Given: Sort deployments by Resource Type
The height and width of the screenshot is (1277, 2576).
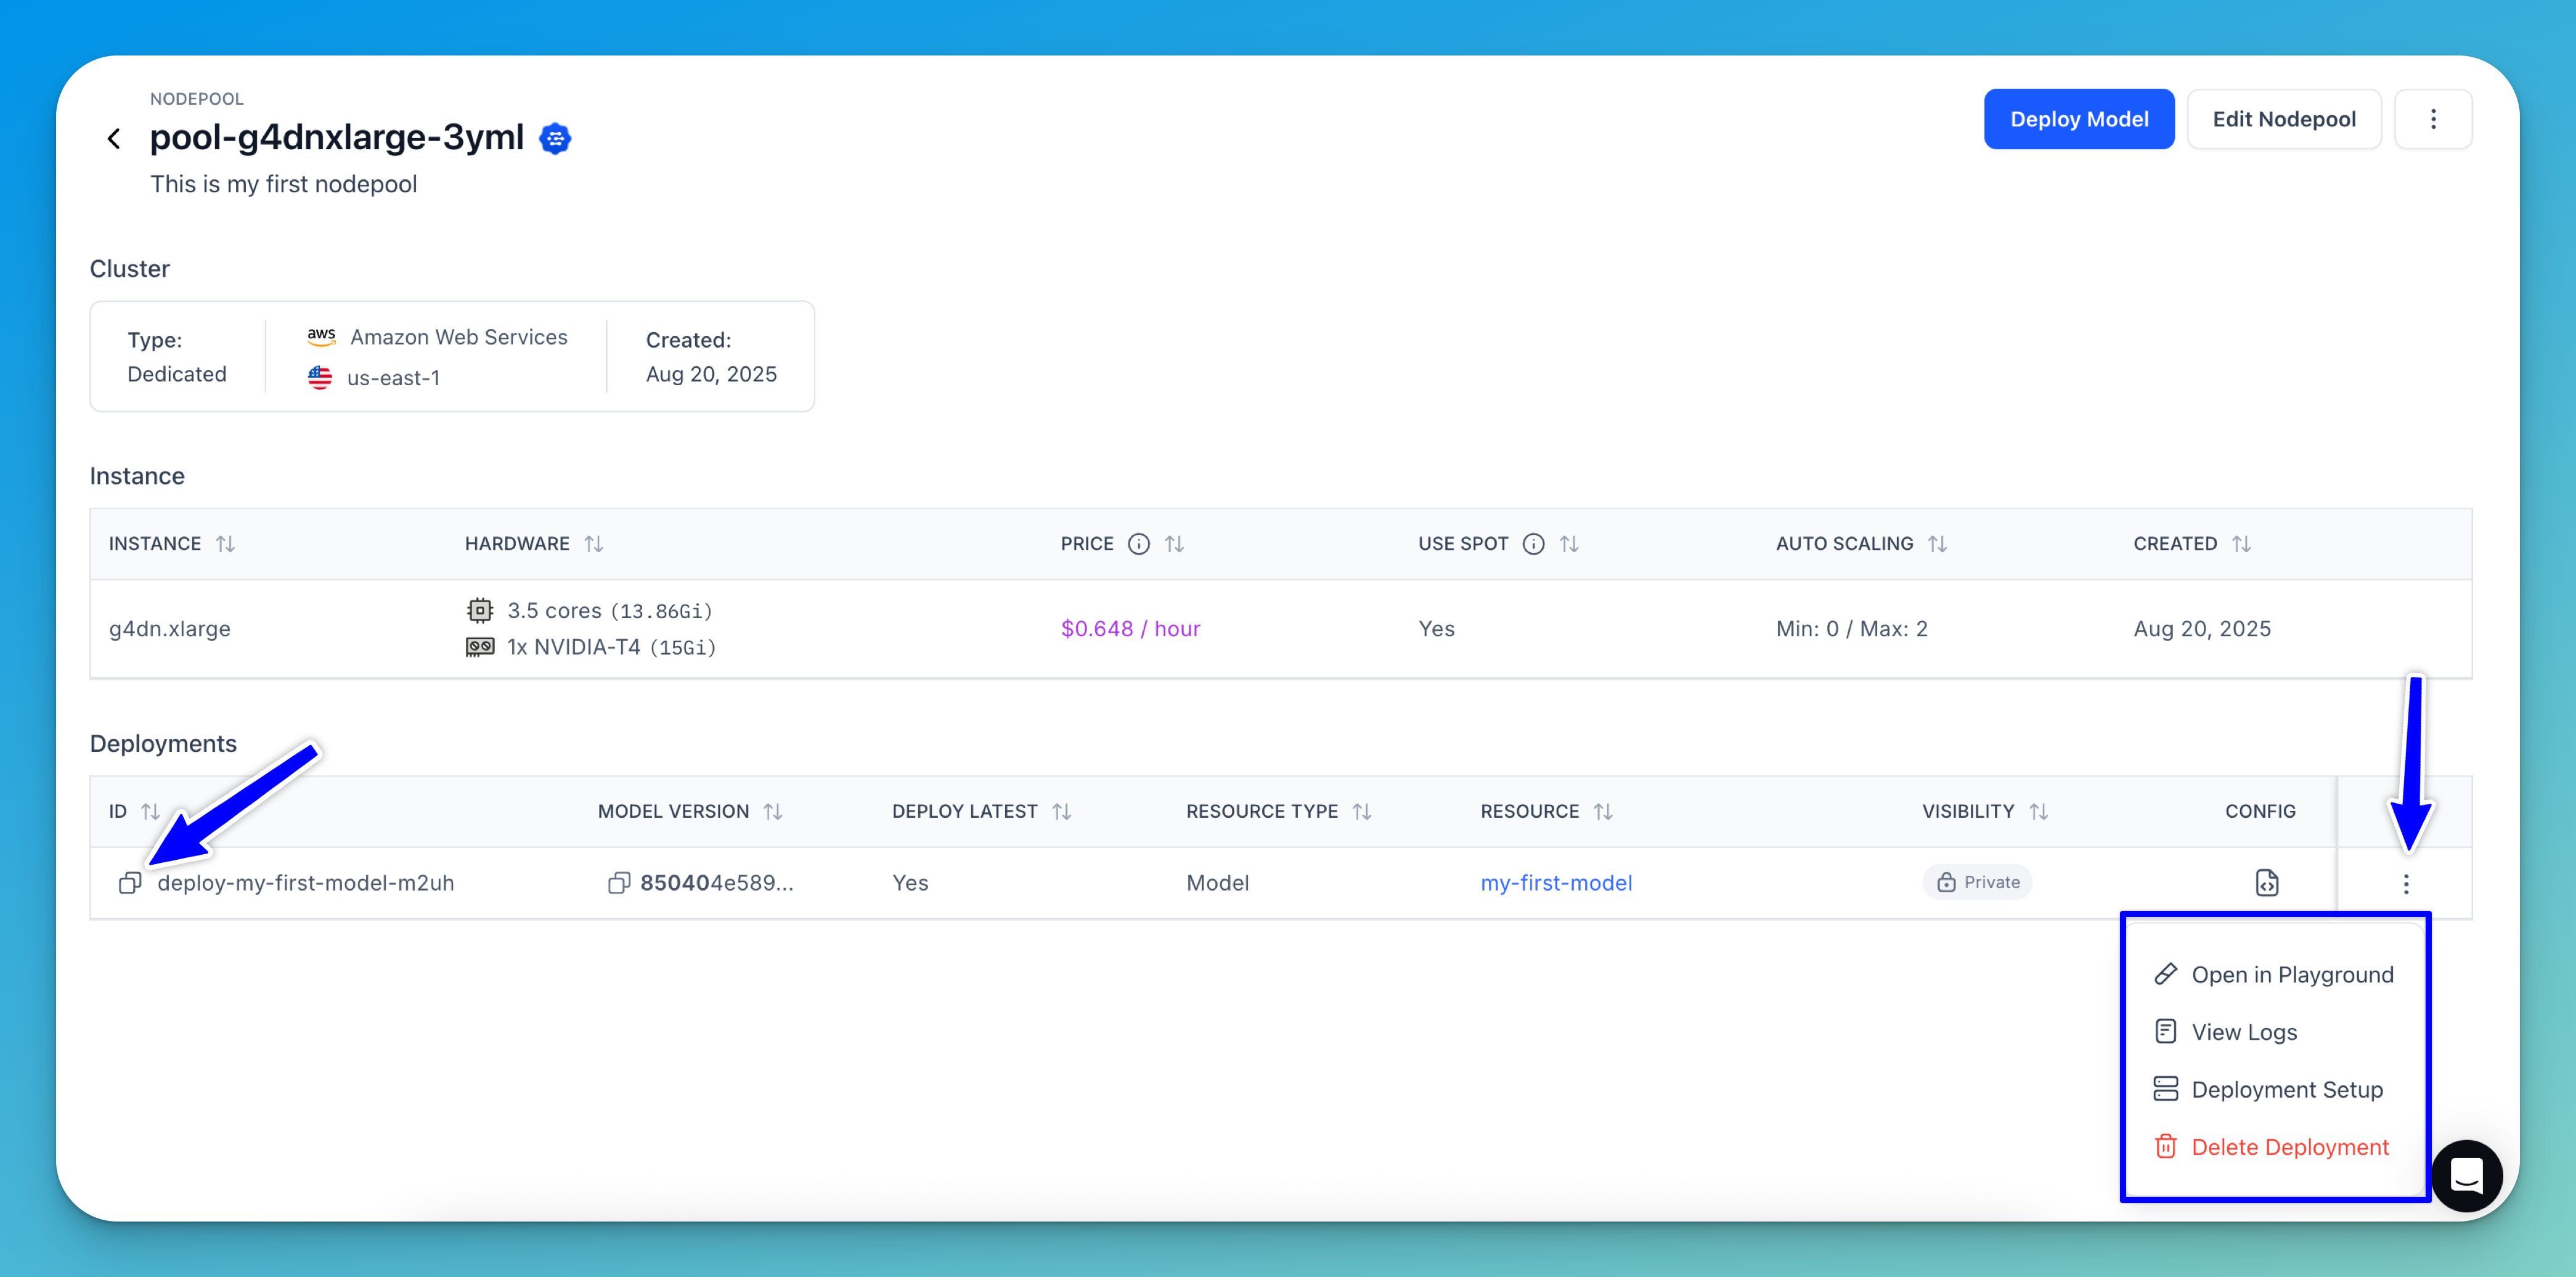Looking at the screenshot, I should pyautogui.click(x=1362, y=812).
